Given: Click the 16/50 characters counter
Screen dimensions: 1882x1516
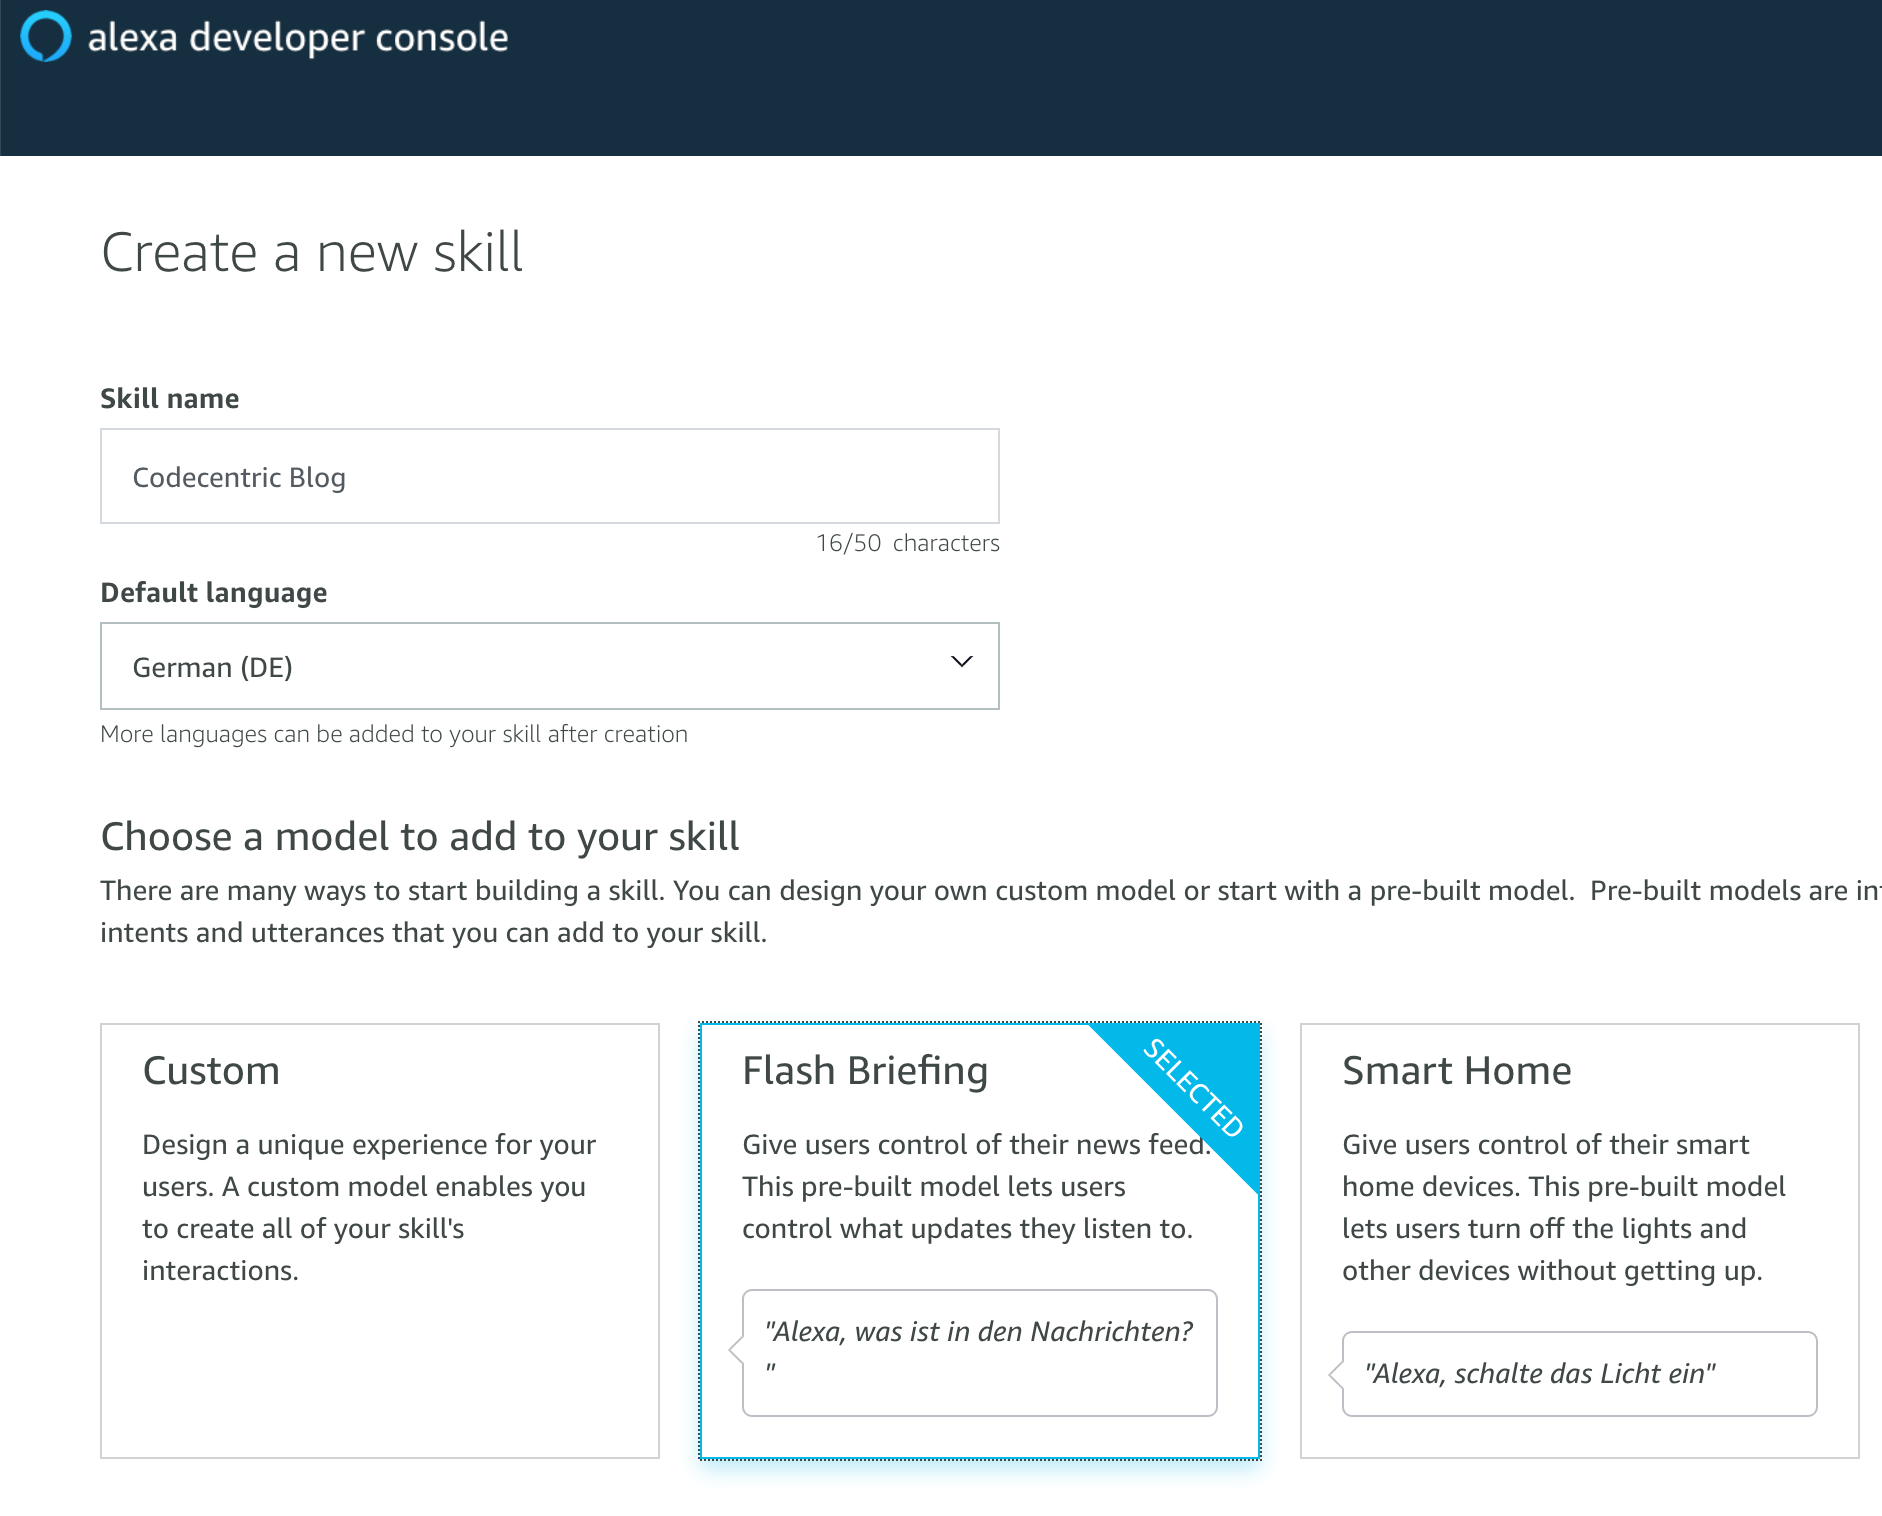Looking at the screenshot, I should (x=906, y=543).
